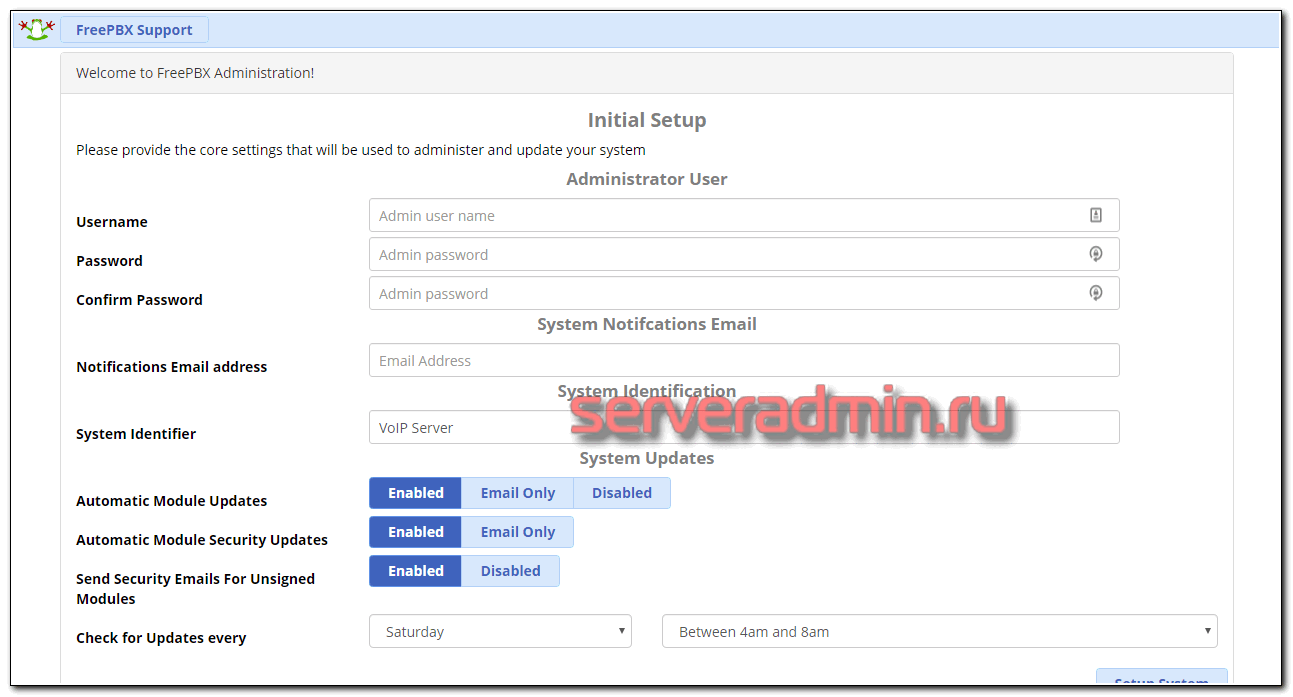Open the Between 4am and 8am time dropdown
The height and width of the screenshot is (697, 1293).
click(x=940, y=631)
